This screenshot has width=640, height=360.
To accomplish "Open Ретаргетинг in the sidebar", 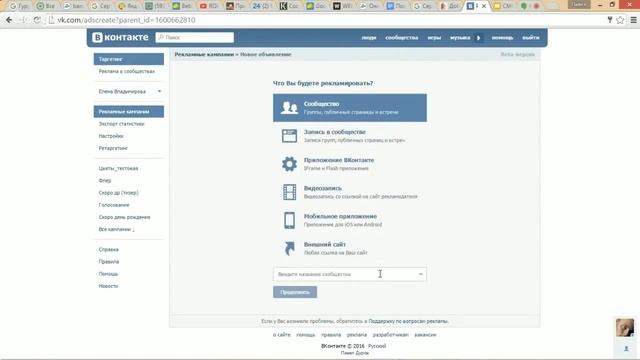I will click(x=113, y=148).
